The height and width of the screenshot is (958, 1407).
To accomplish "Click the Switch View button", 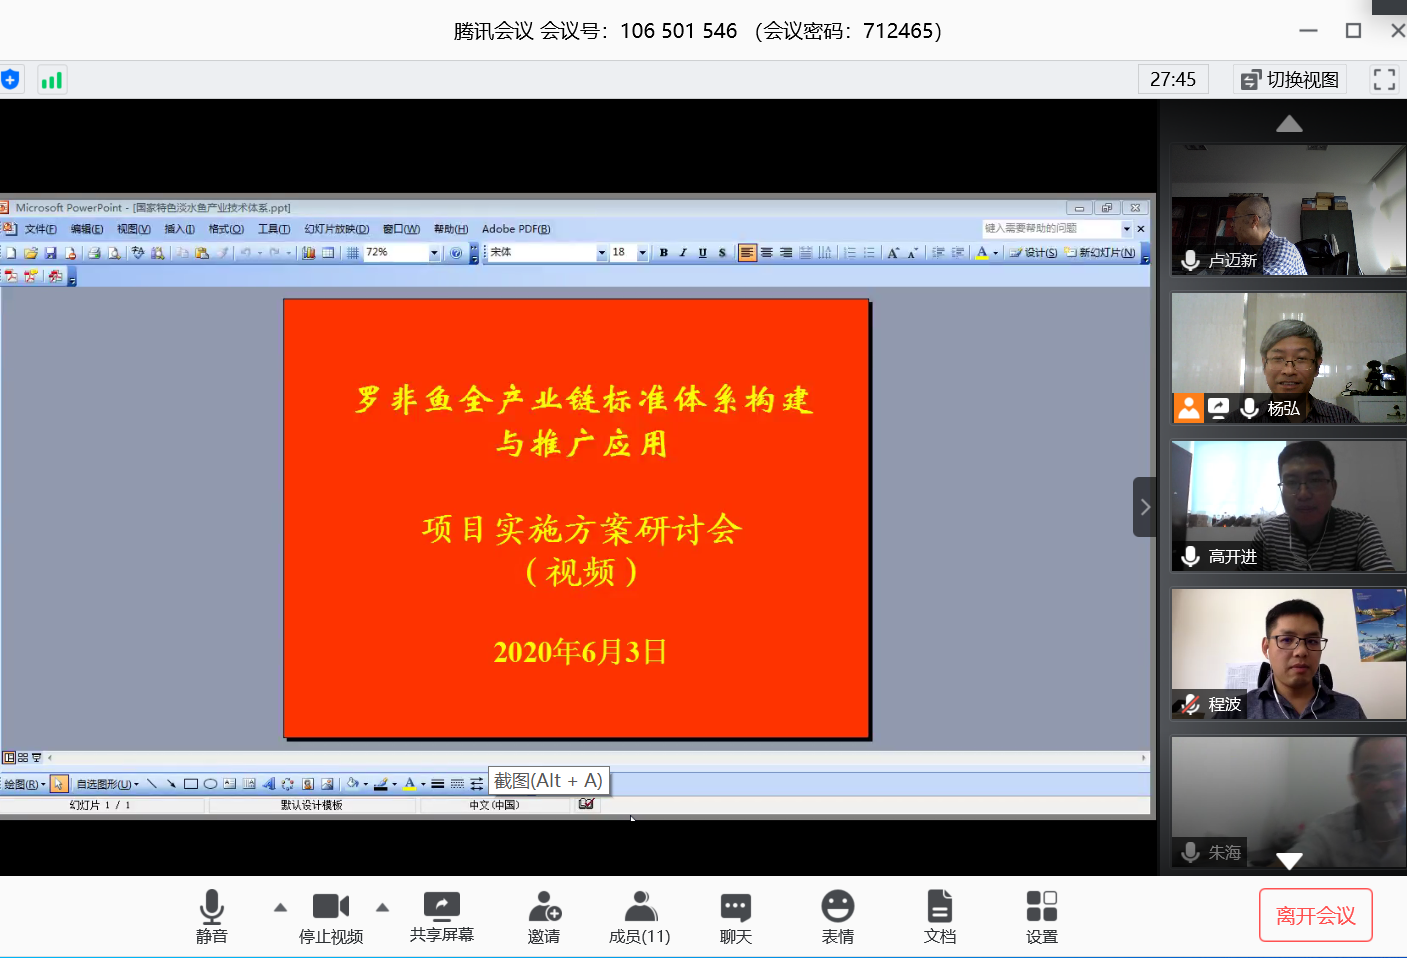I will [1290, 80].
